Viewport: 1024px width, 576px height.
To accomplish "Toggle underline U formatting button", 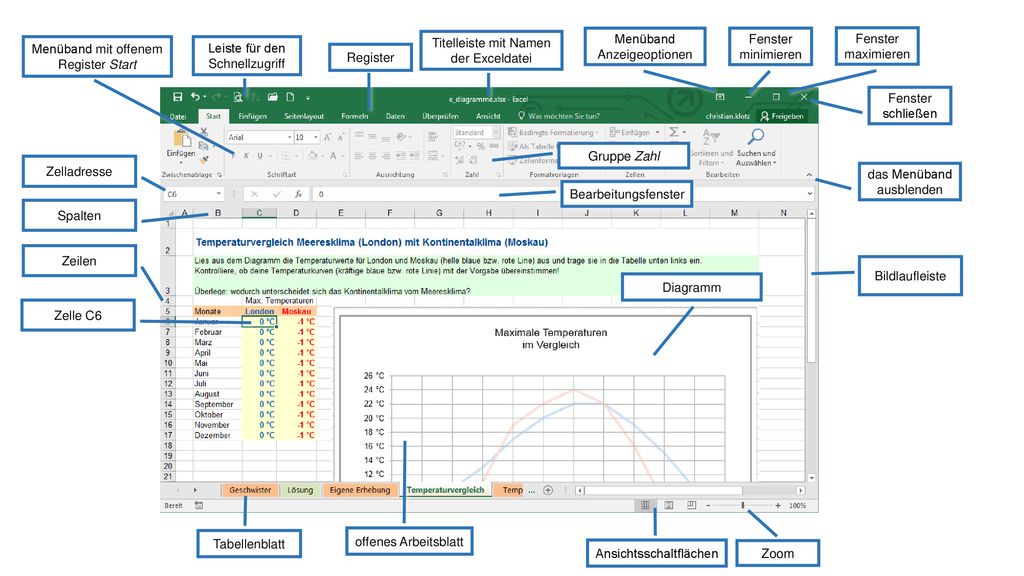I will [260, 156].
